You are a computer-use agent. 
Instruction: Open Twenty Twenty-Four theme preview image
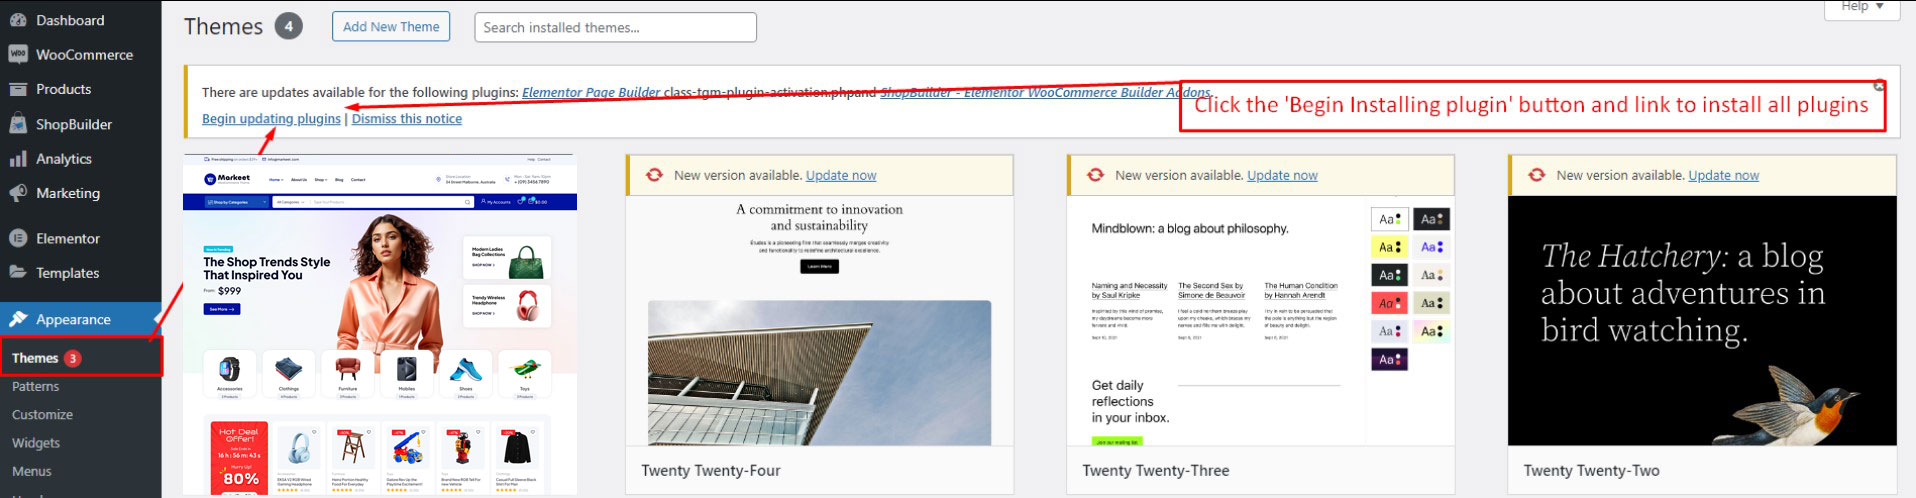click(x=819, y=320)
